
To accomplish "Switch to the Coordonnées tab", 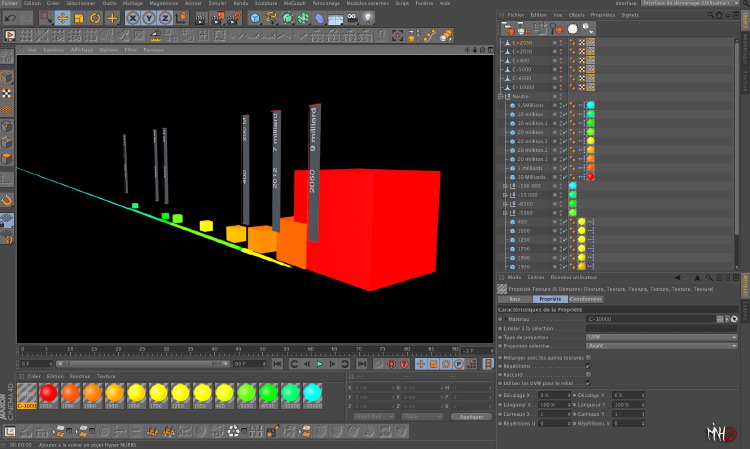I will click(x=585, y=299).
